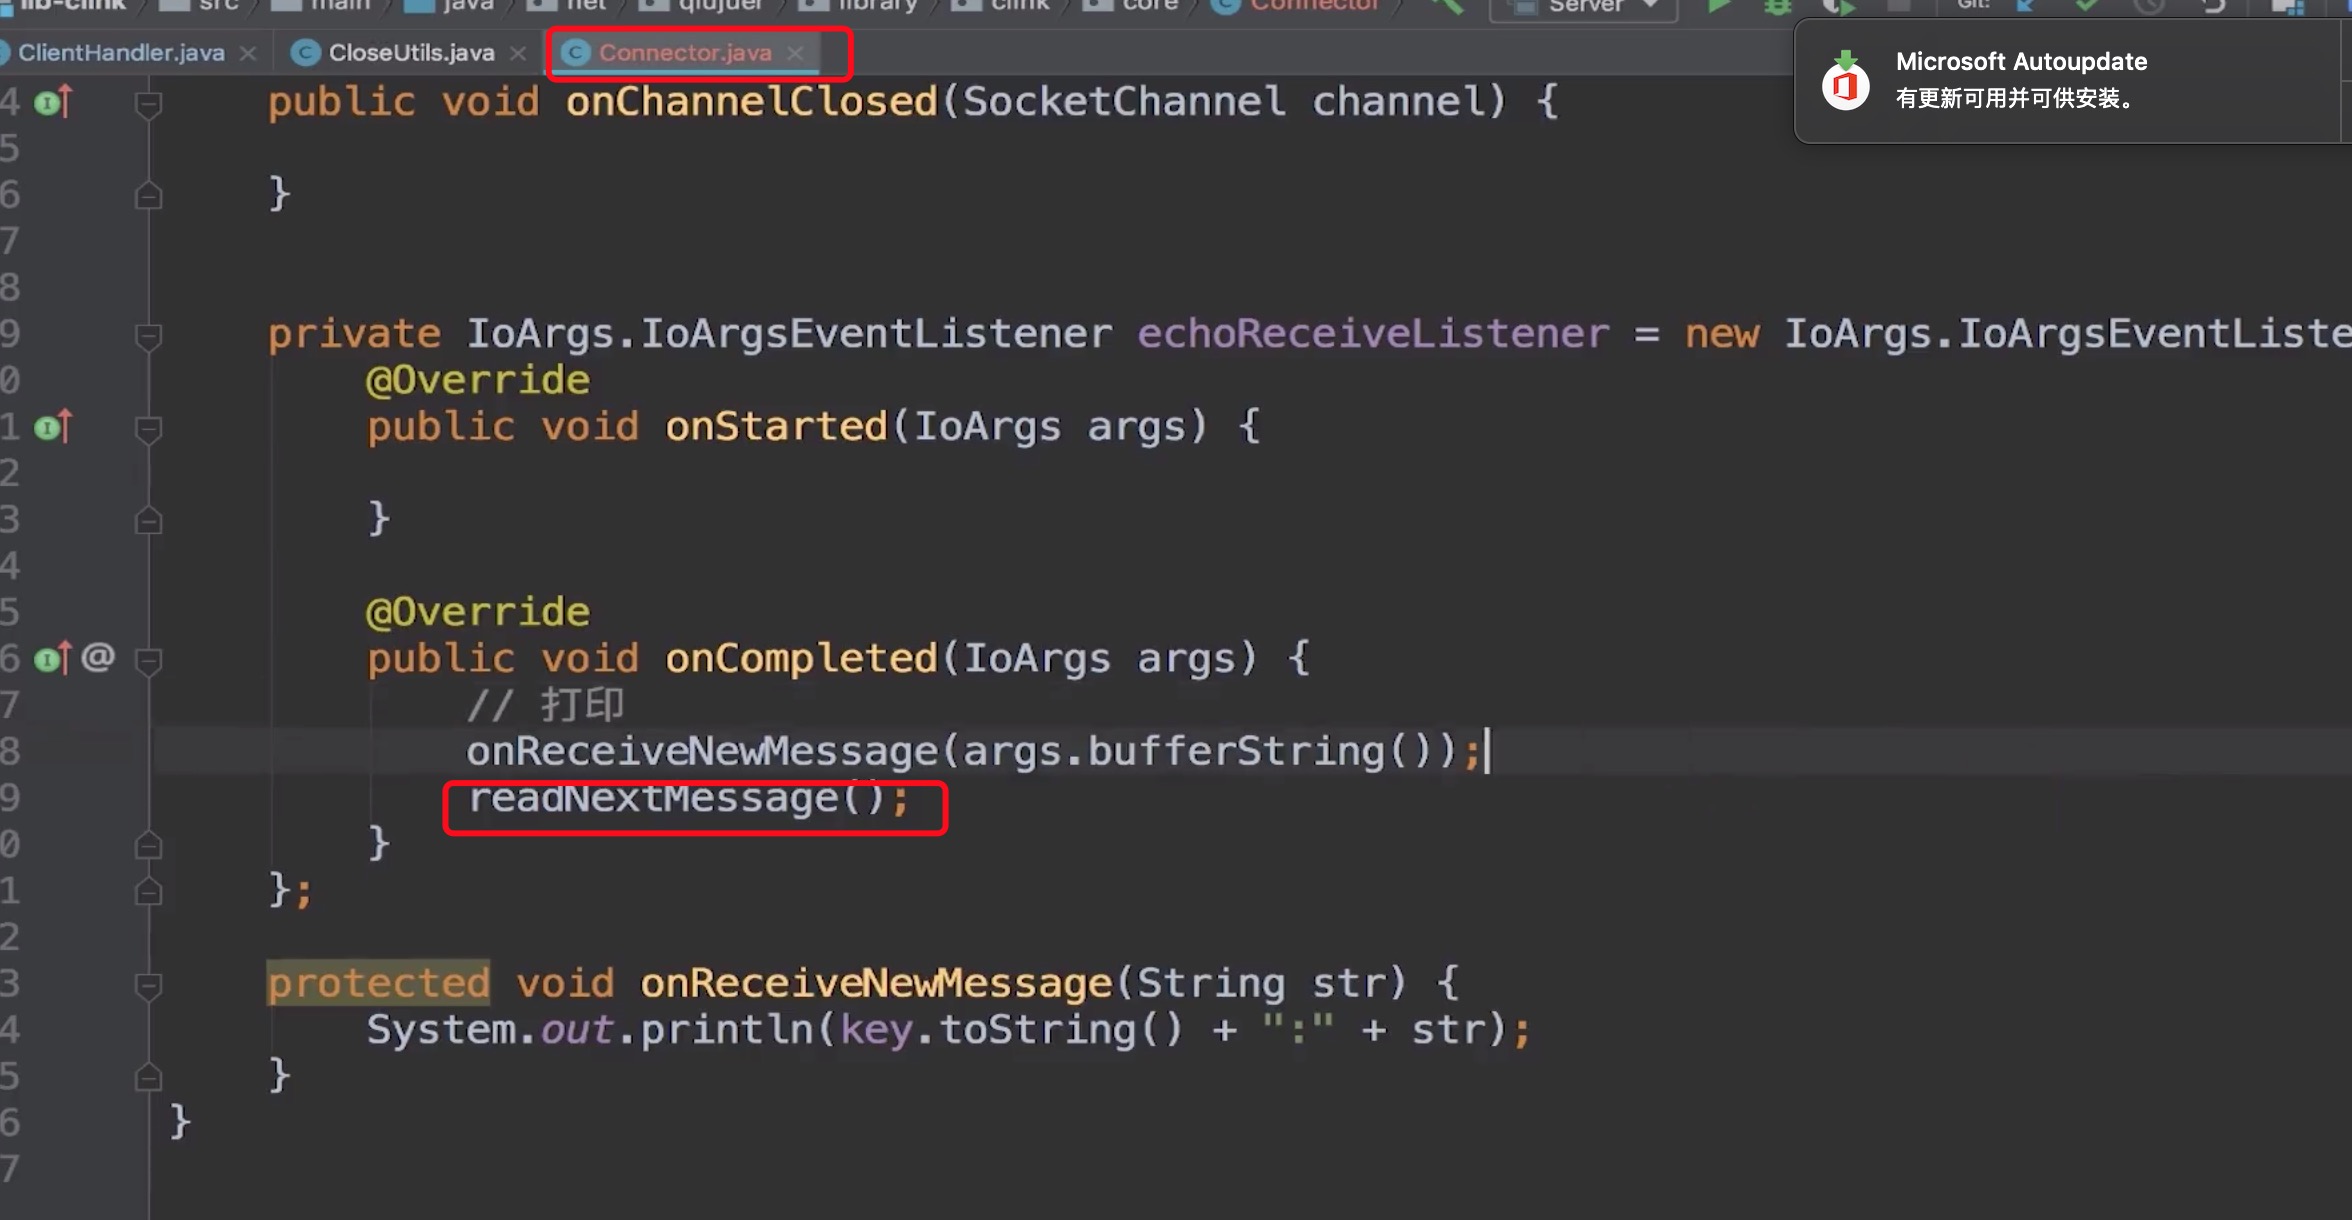Viewport: 2352px width, 1220px height.
Task: Click the first IoArgs.IoArgsEventListener type
Action: coord(789,334)
